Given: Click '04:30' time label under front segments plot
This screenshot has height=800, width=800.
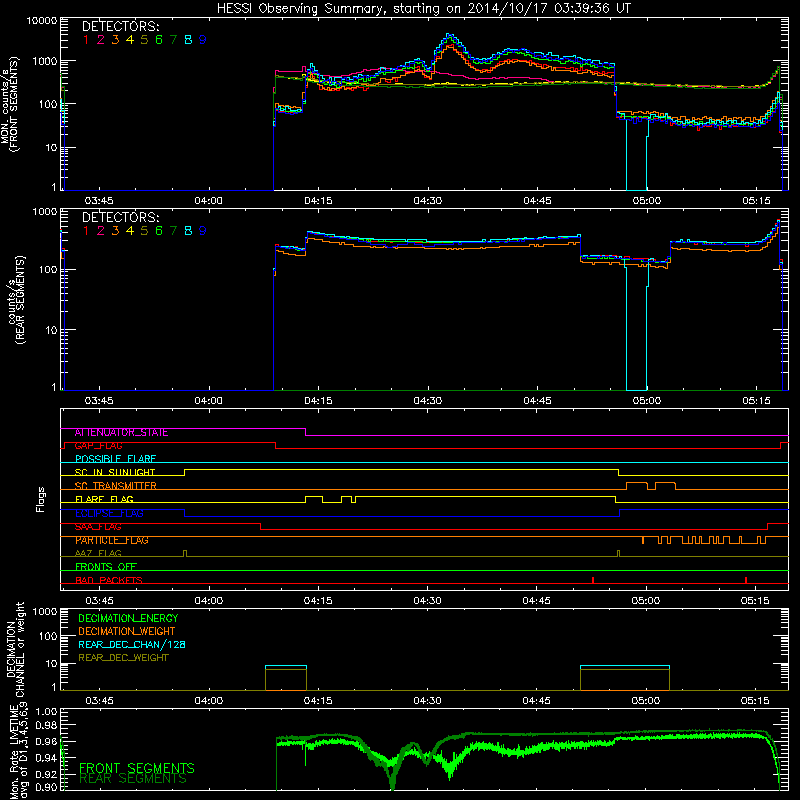Looking at the screenshot, I should pos(428,201).
